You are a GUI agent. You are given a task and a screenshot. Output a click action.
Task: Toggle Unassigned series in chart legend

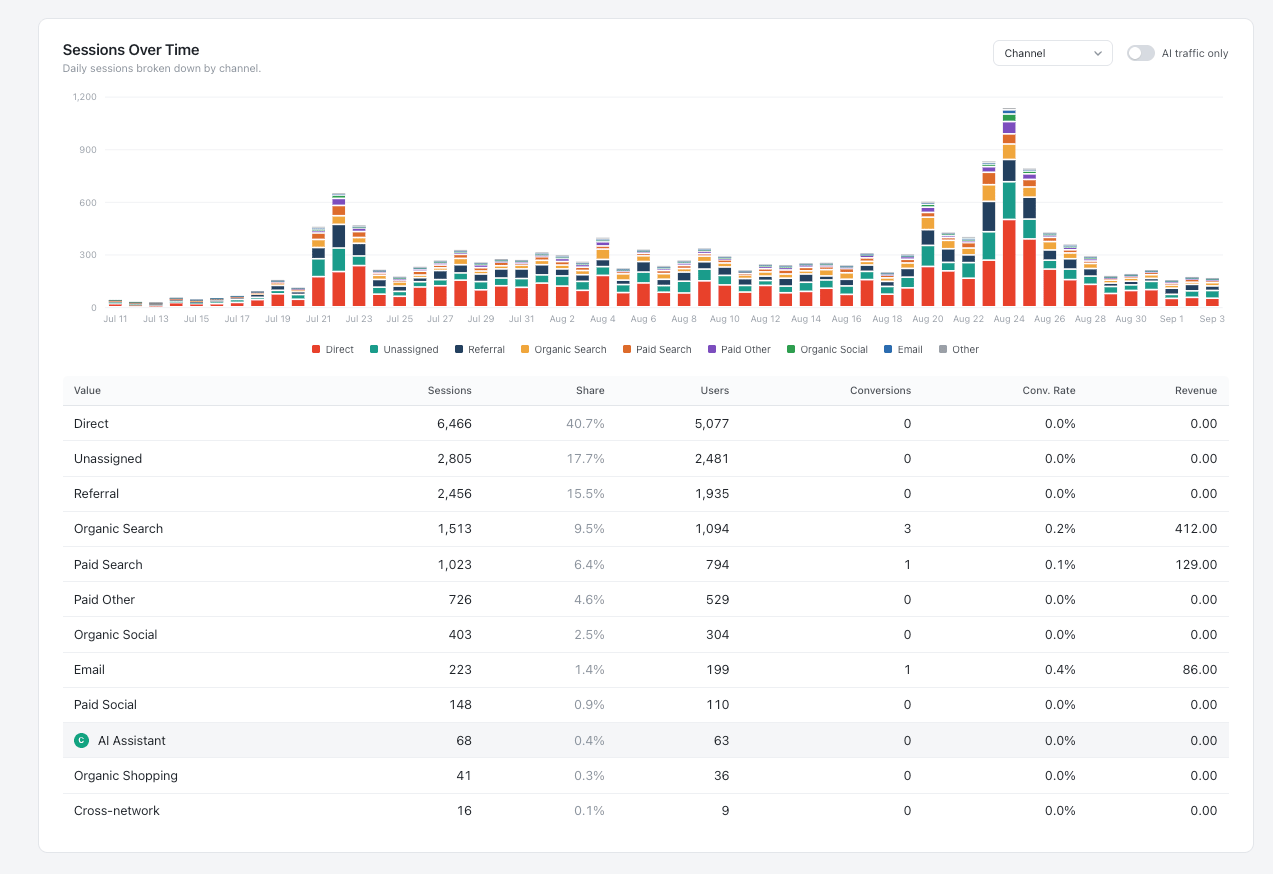(x=404, y=350)
